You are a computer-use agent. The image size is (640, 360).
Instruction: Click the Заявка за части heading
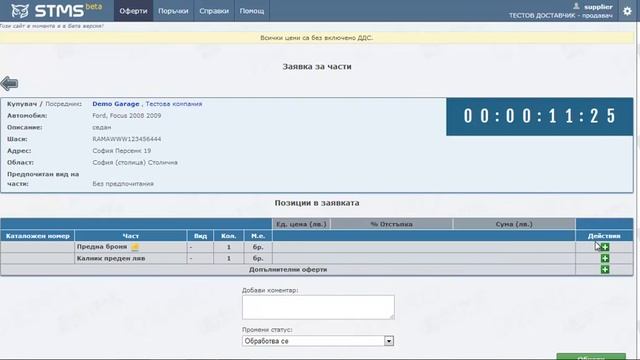tap(317, 67)
